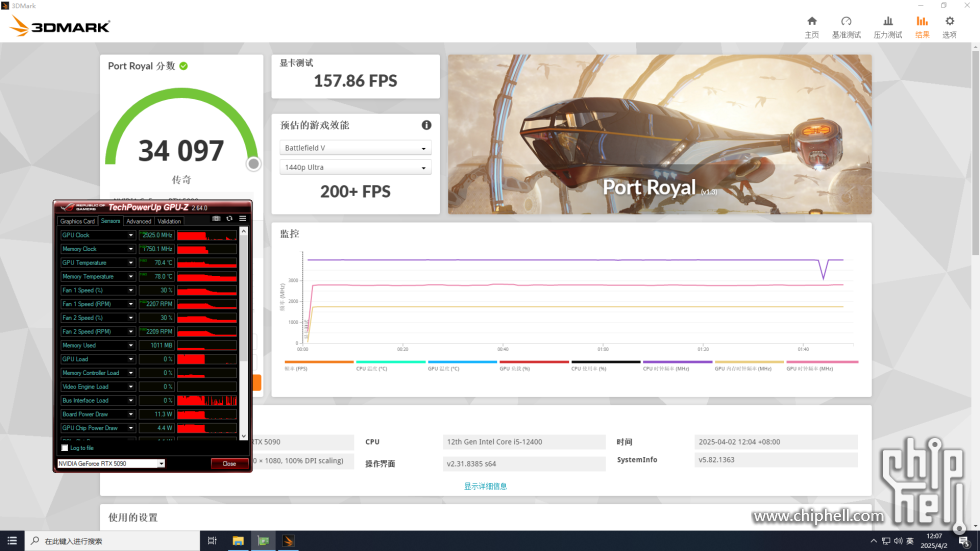
Task: Click the Windows taskbar search box
Action: tap(112, 541)
